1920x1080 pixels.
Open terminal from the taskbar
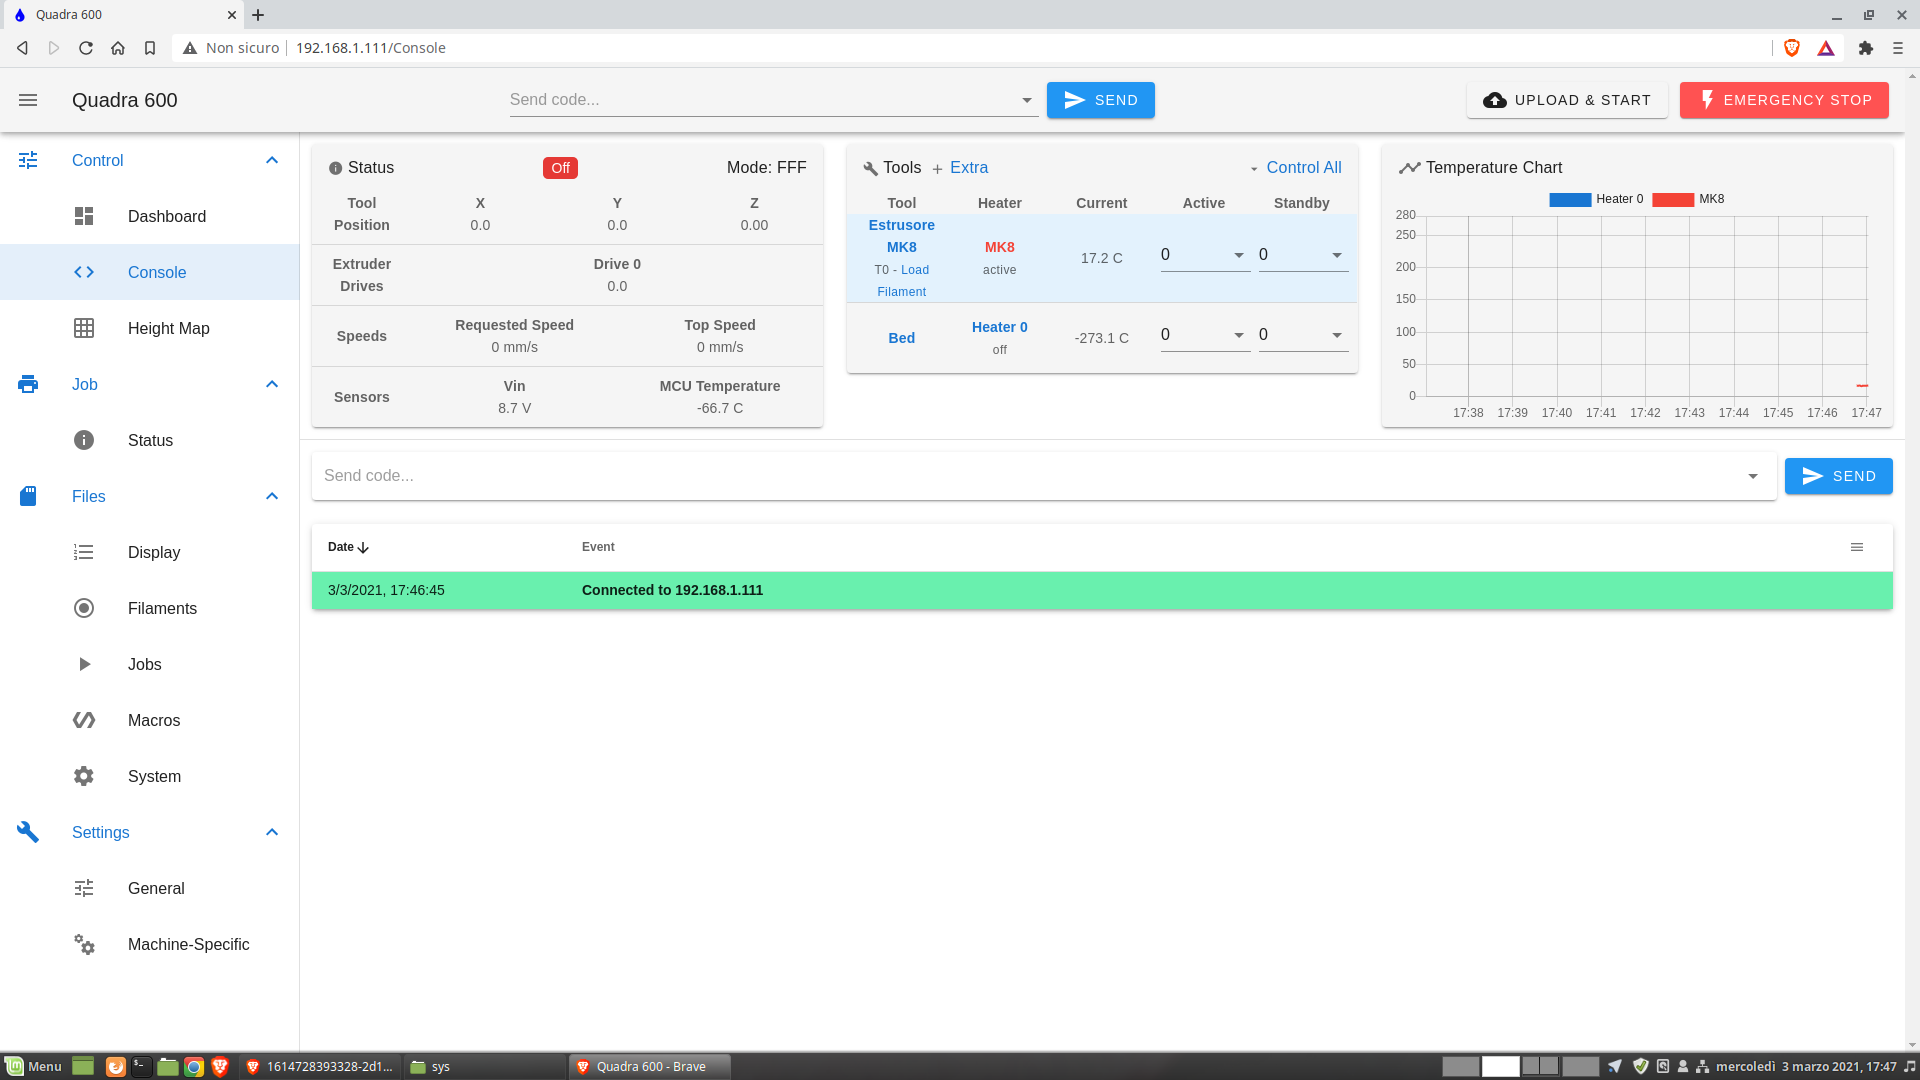pos(141,1067)
